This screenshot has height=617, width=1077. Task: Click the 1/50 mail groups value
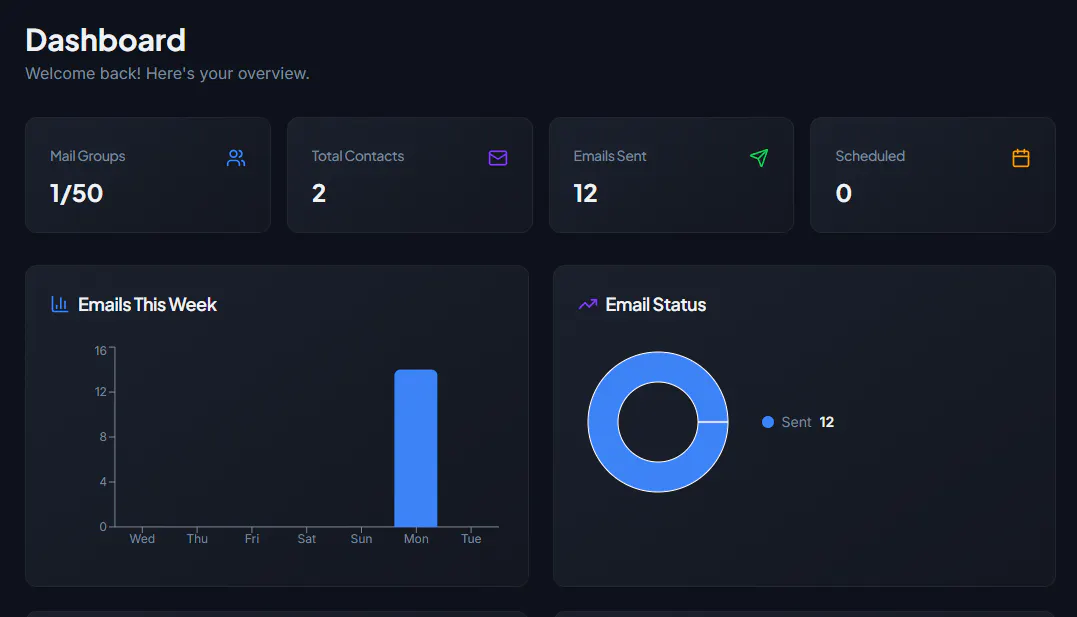point(76,193)
